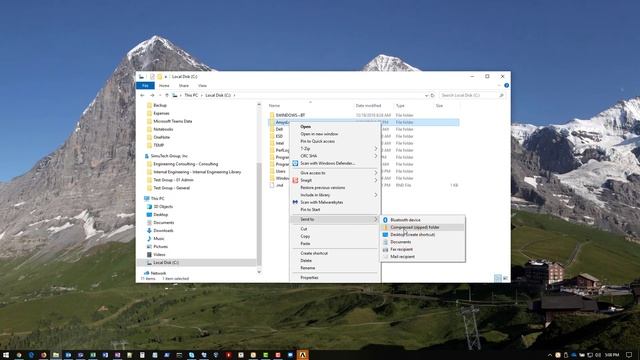Choose Restore previous versions
The height and width of the screenshot is (360, 640).
335,188
